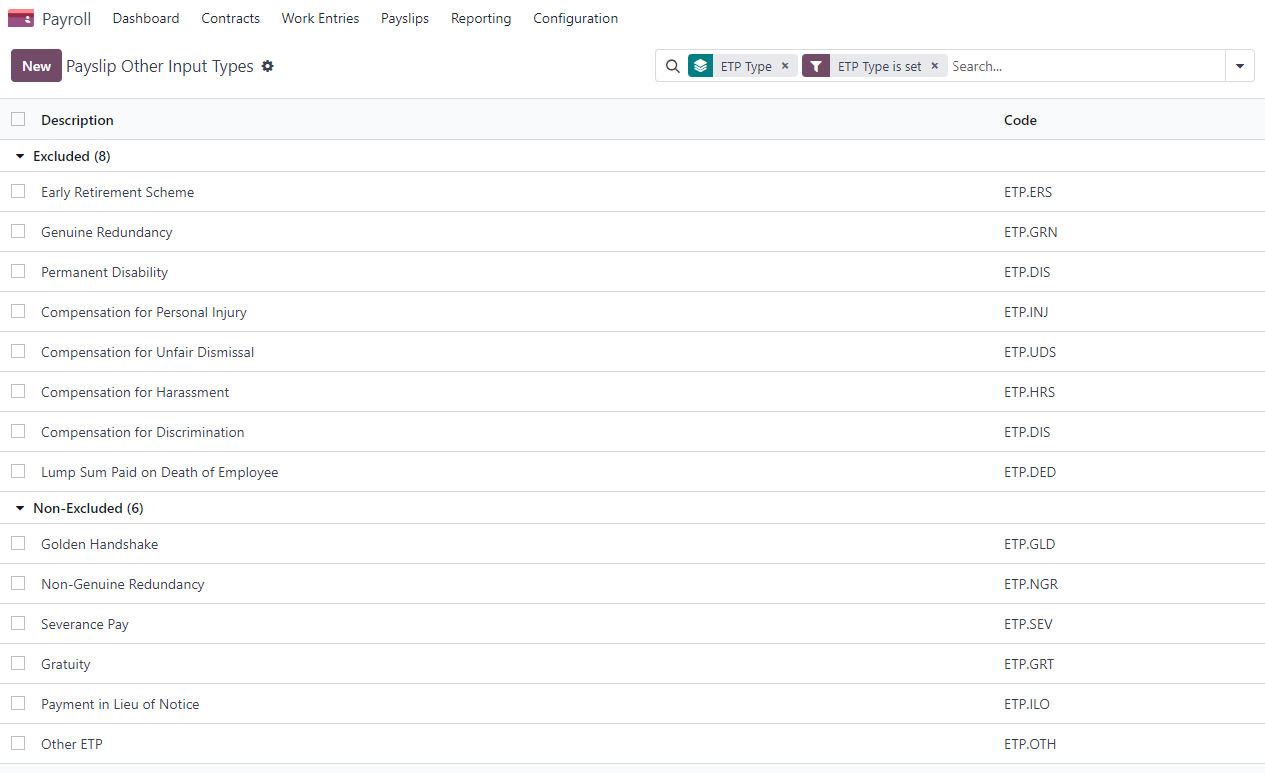Open the gear actions menu beside title
This screenshot has height=773, width=1265.
coord(267,66)
